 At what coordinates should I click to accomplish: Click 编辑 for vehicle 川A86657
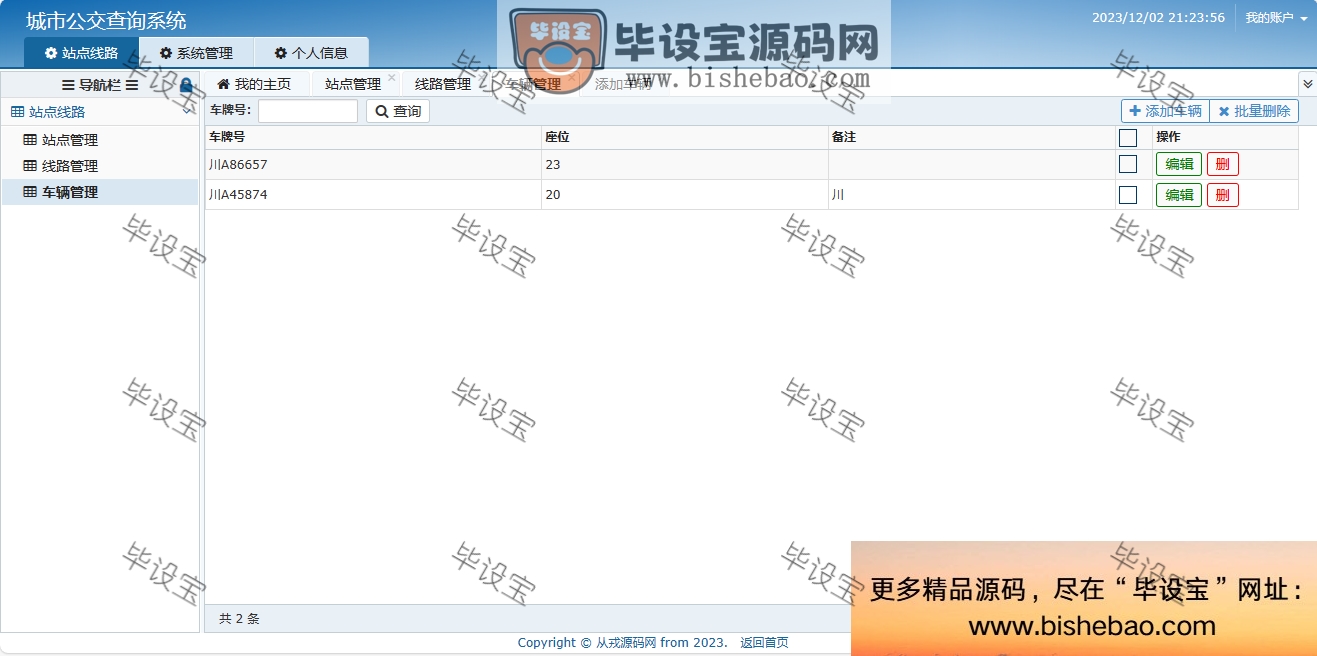(x=1179, y=164)
